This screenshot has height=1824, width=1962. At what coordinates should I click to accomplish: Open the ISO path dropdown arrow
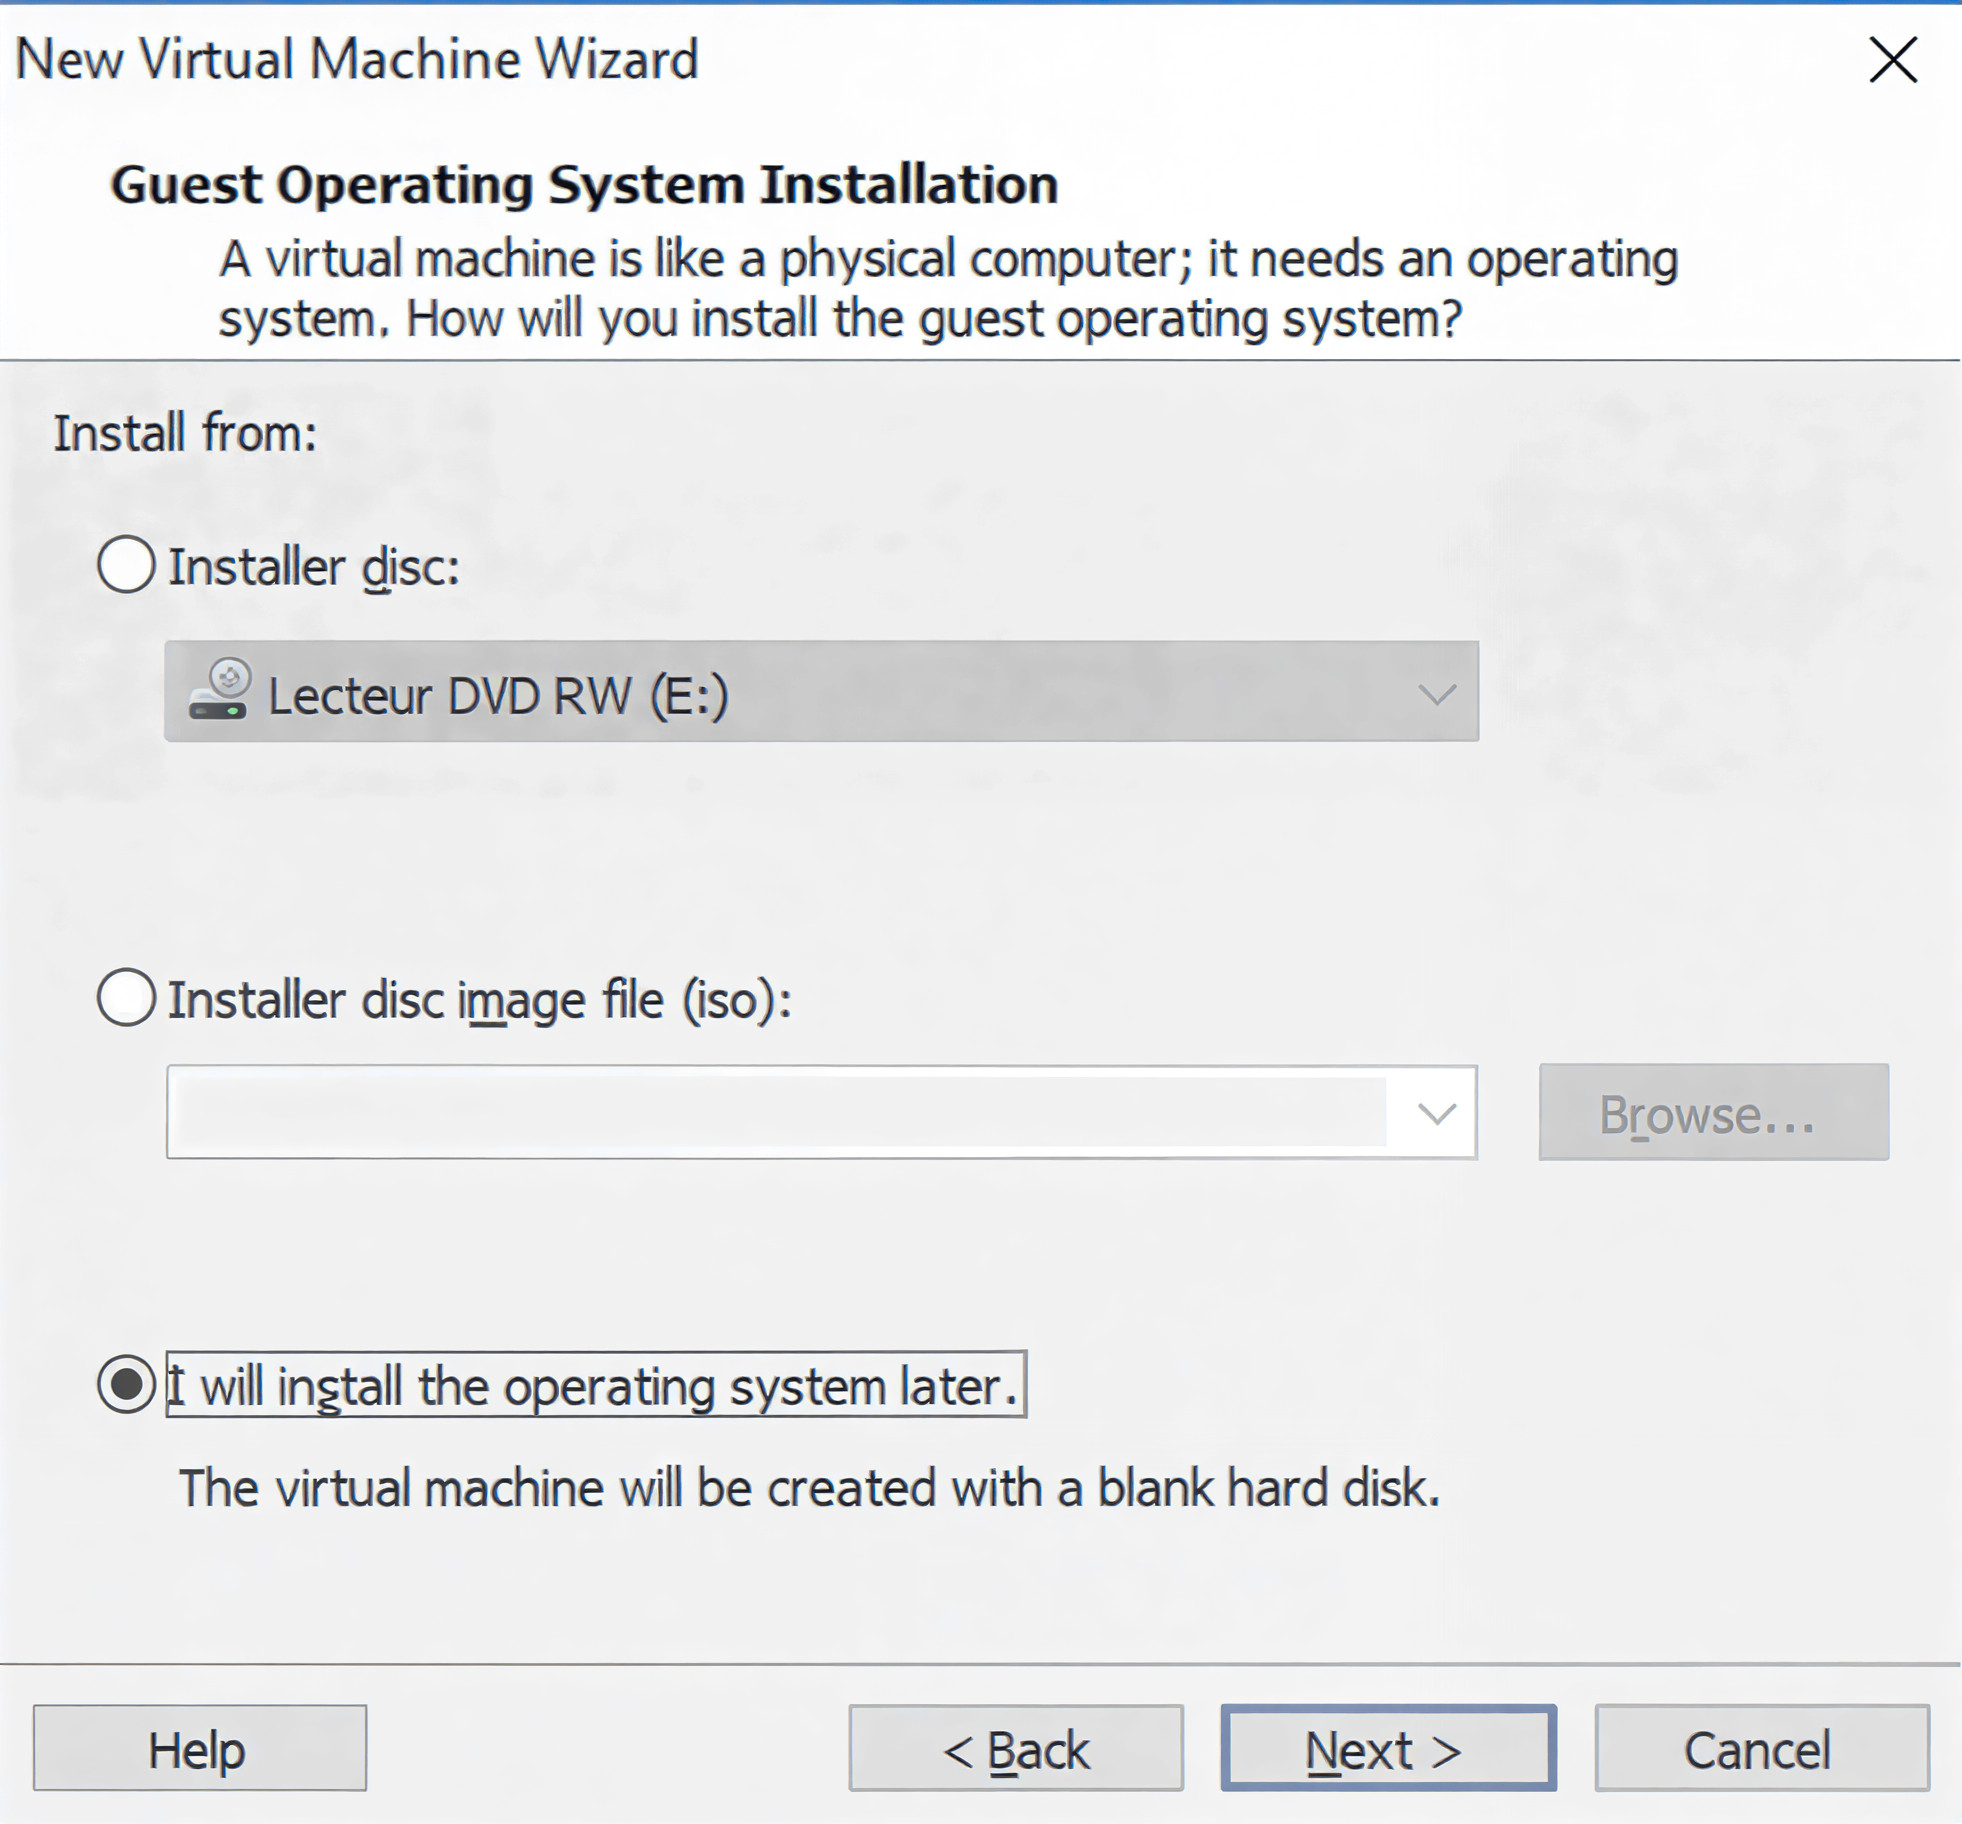point(1436,1113)
